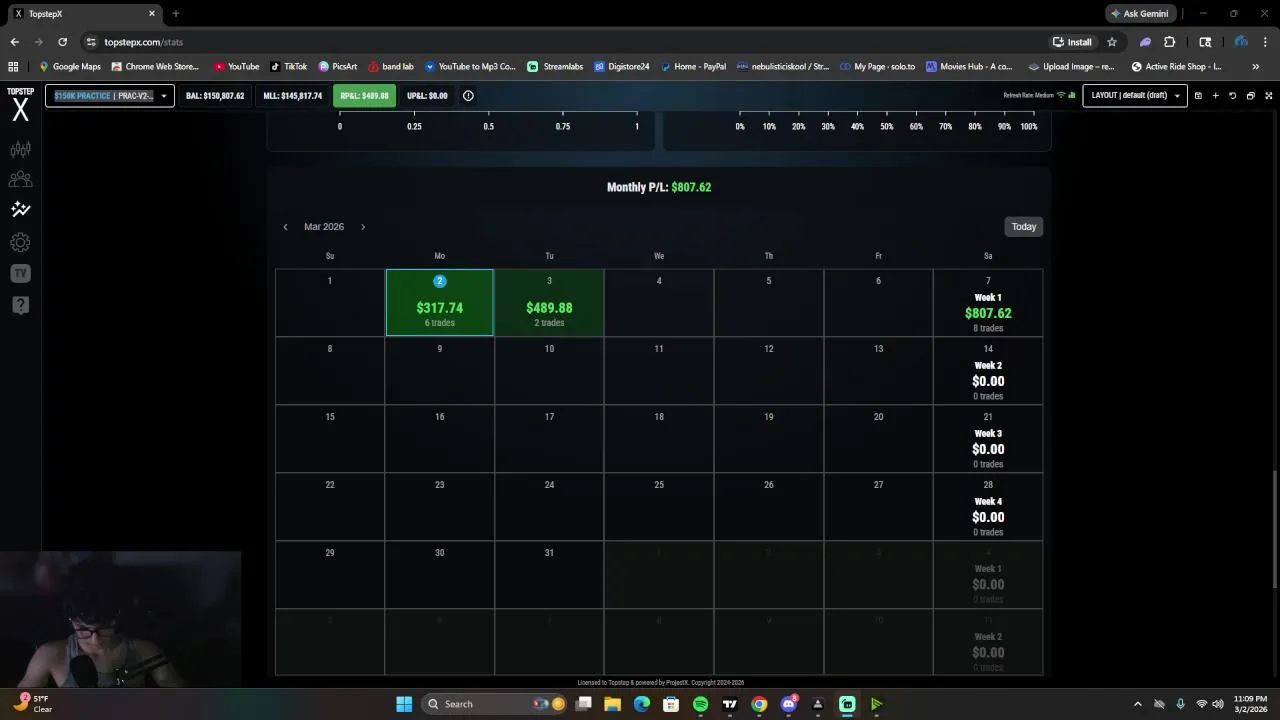Click the page vertical scrollbar thumb
1280x720 pixels.
[1274, 530]
